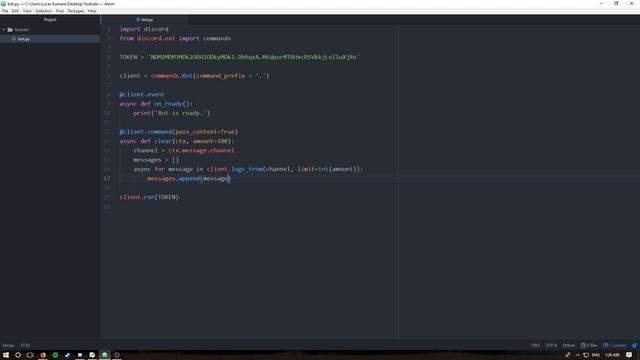The width and height of the screenshot is (640, 360).
Task: Switch the ENG input language
Action: coord(596,355)
